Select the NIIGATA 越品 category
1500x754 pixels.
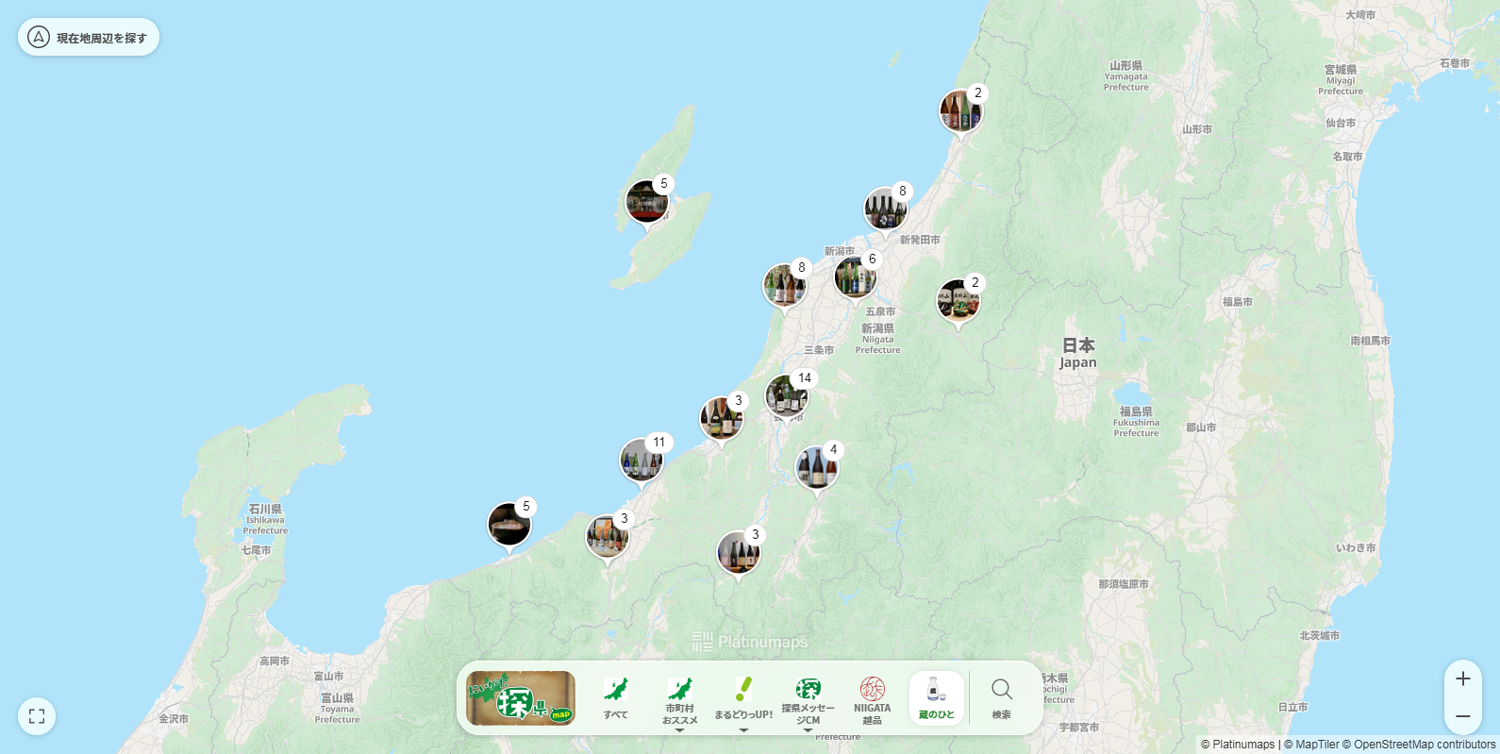pos(872,698)
